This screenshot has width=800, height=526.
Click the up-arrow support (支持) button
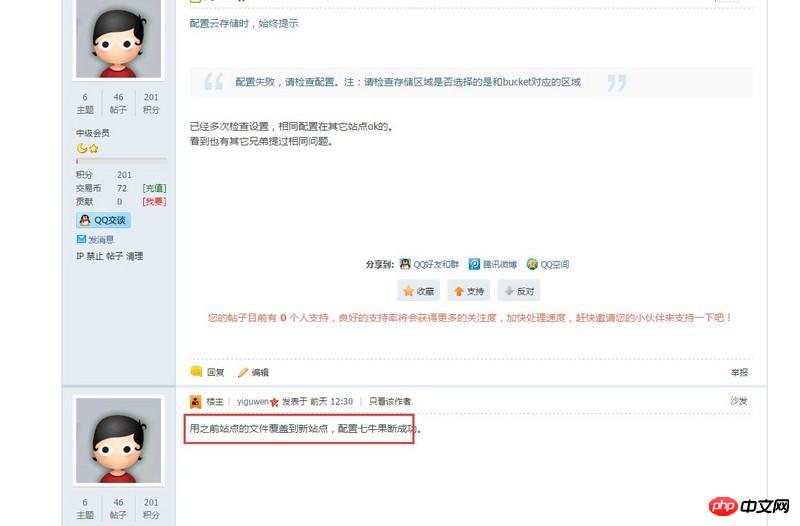coord(468,291)
